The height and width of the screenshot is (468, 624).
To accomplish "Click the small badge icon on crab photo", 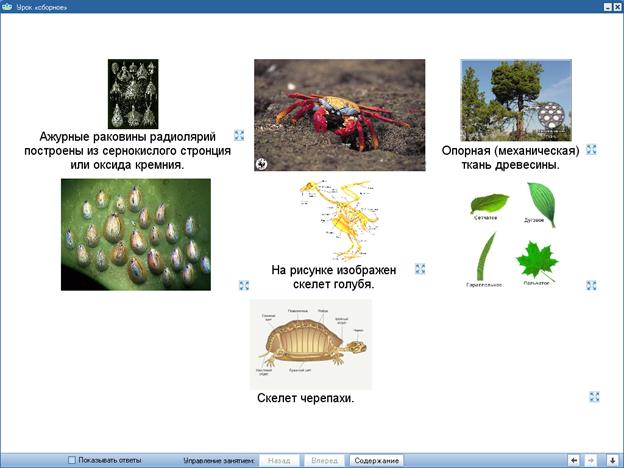I will coord(261,163).
